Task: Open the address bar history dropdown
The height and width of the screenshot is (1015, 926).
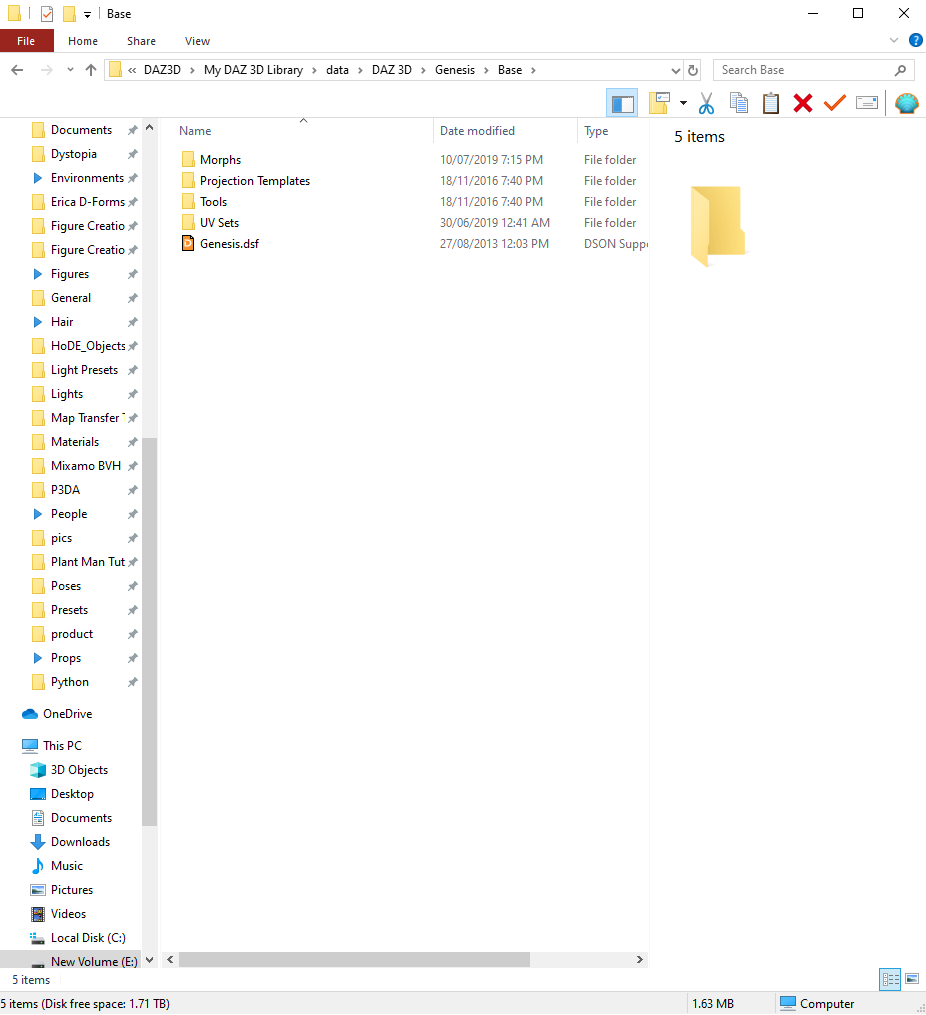Action: [x=676, y=70]
